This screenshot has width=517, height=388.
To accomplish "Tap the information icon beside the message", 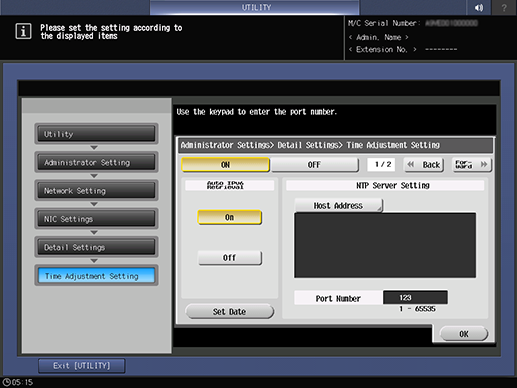I will [23, 31].
